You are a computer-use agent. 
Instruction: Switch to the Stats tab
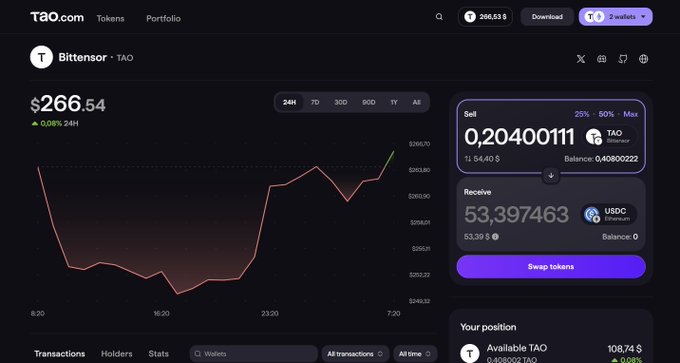pyautogui.click(x=158, y=354)
